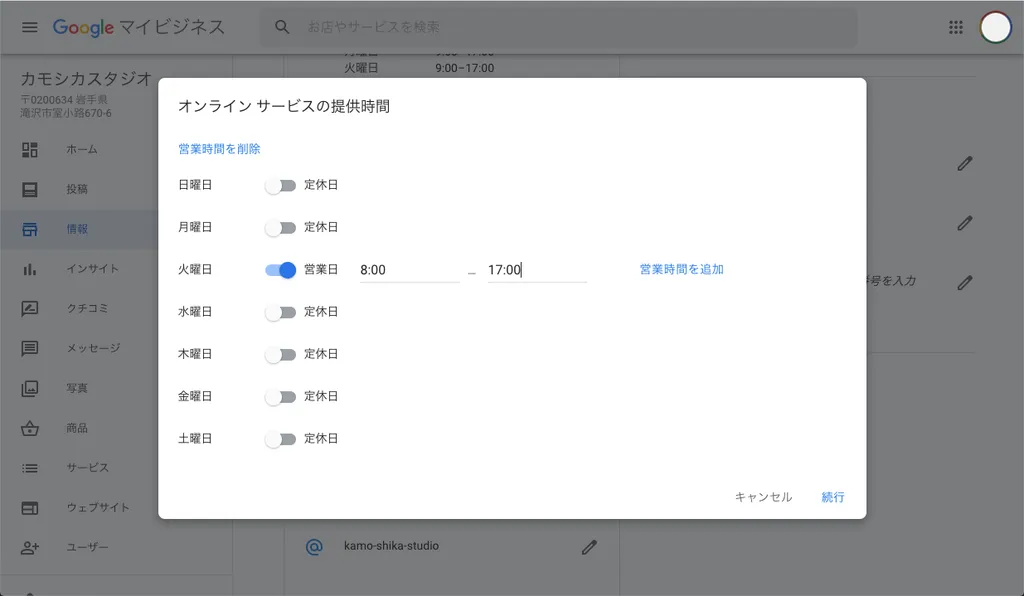
Task: Click the 商品 shopping basket icon
Action: [x=29, y=428]
